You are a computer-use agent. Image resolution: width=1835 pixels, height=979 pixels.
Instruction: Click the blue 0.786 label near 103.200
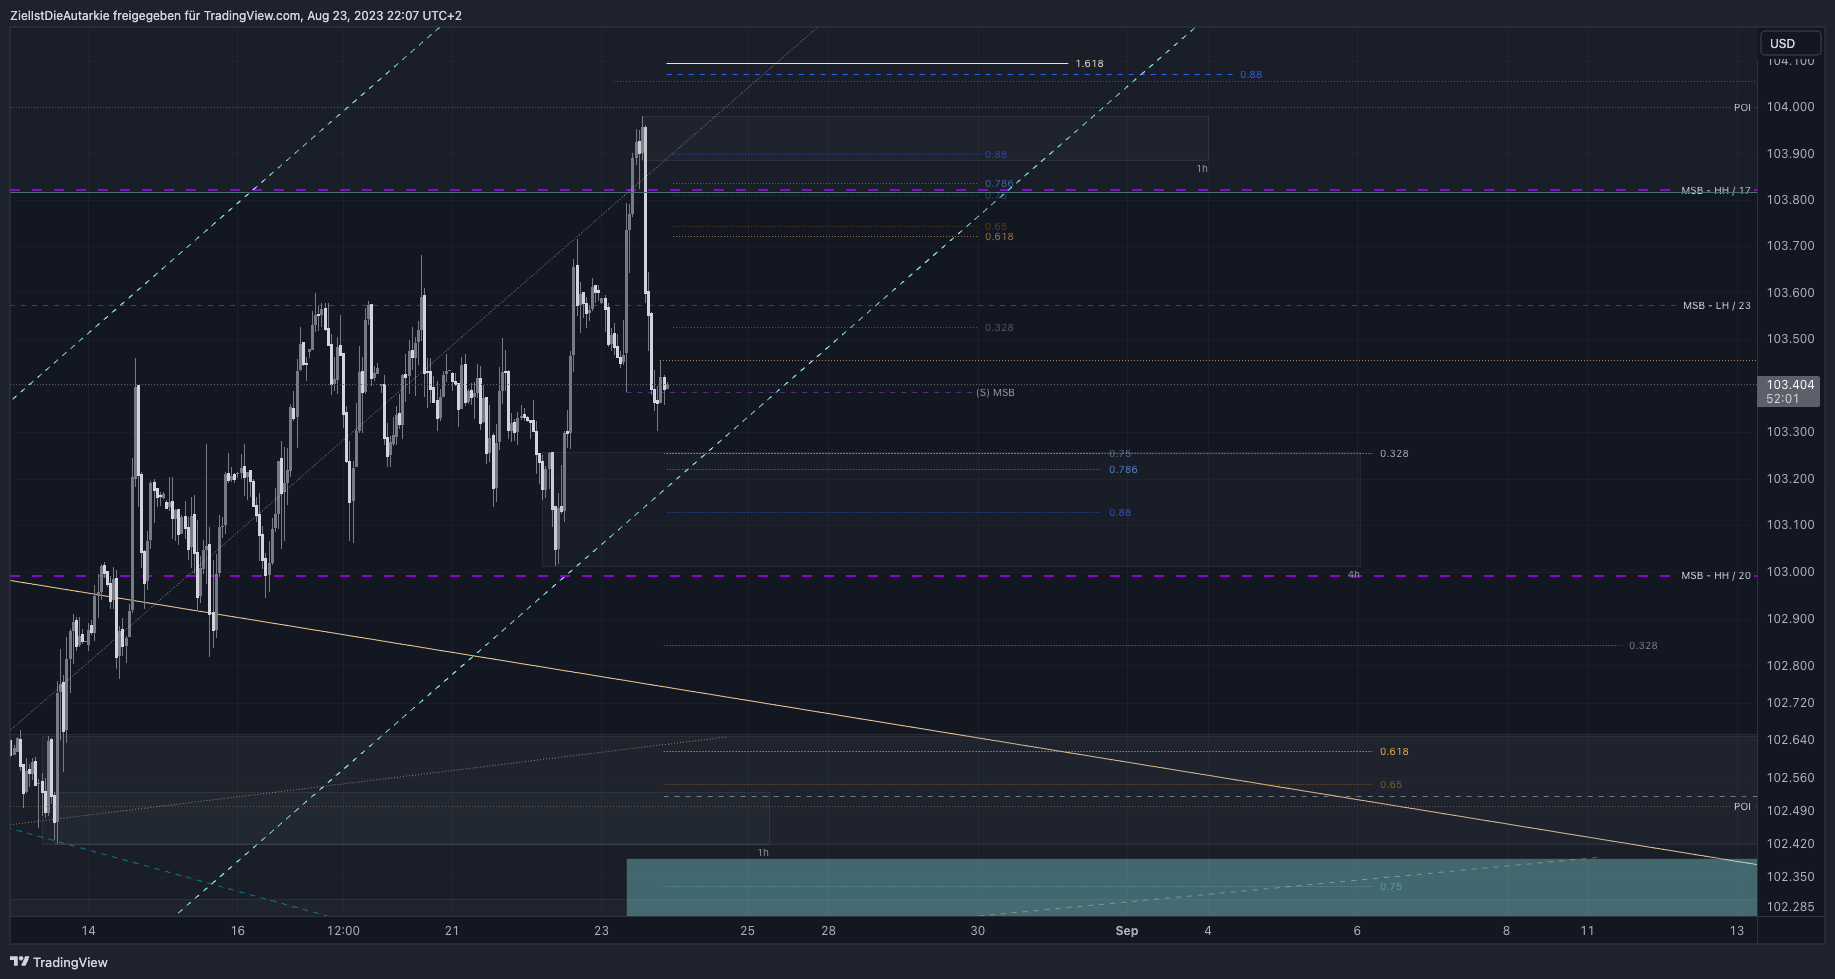coord(1123,469)
